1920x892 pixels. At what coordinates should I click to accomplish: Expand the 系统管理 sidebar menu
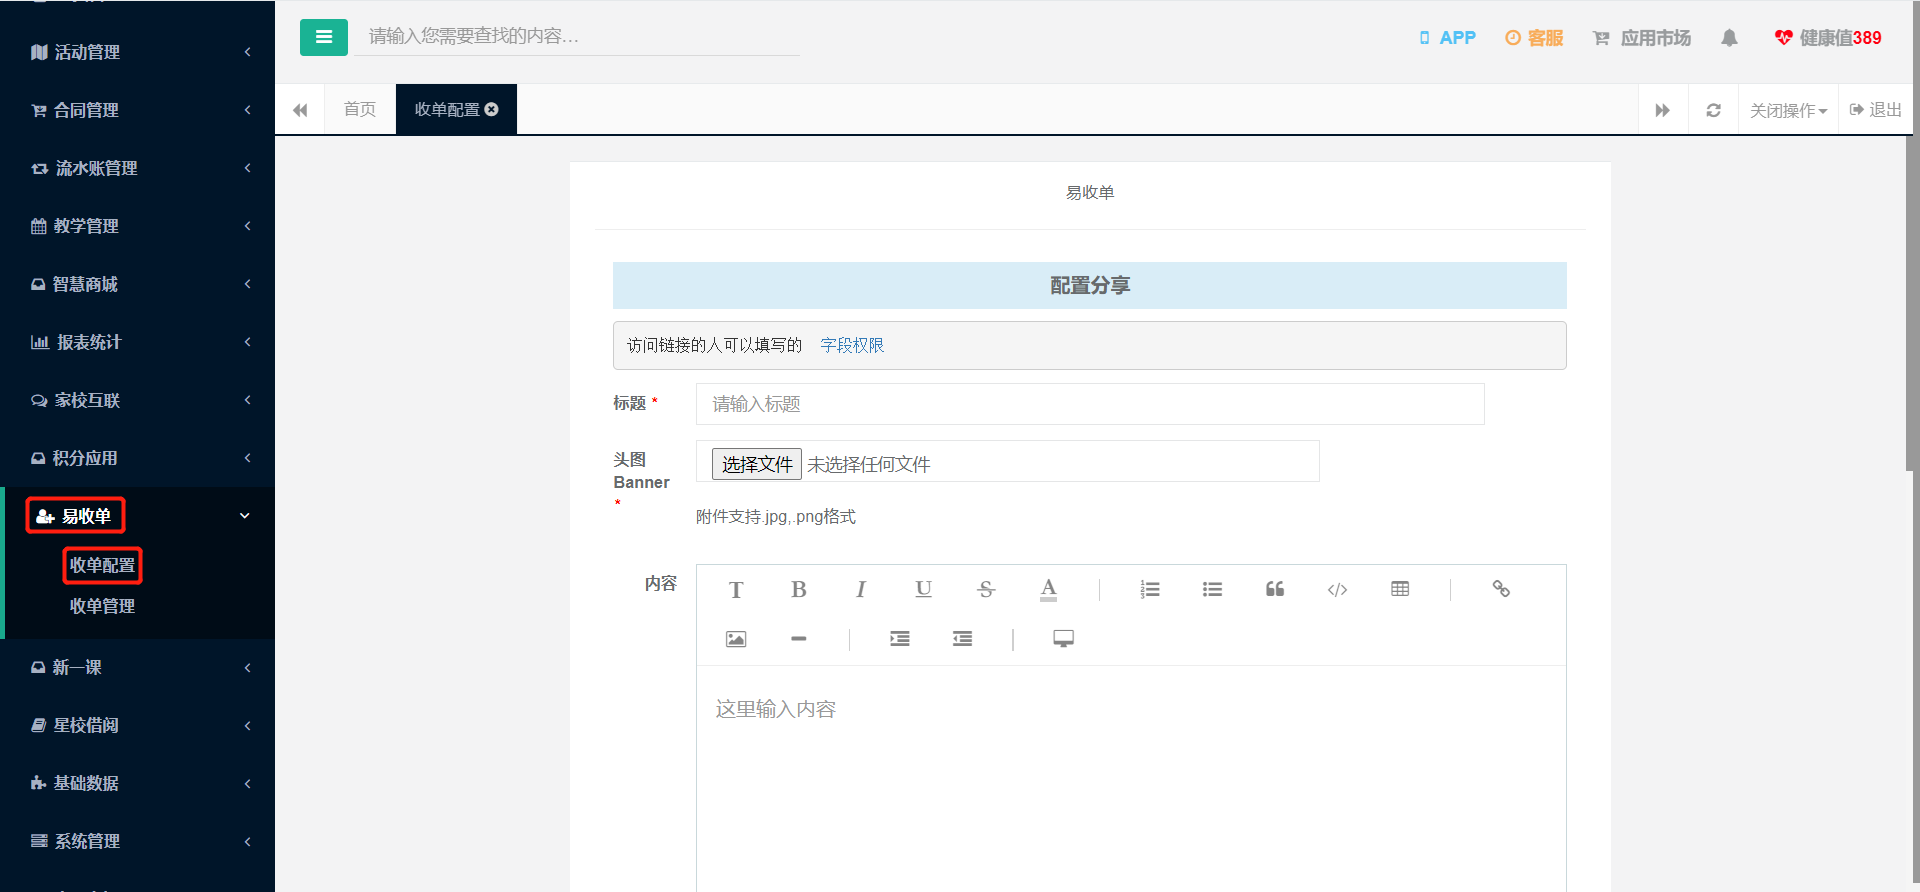coord(138,841)
